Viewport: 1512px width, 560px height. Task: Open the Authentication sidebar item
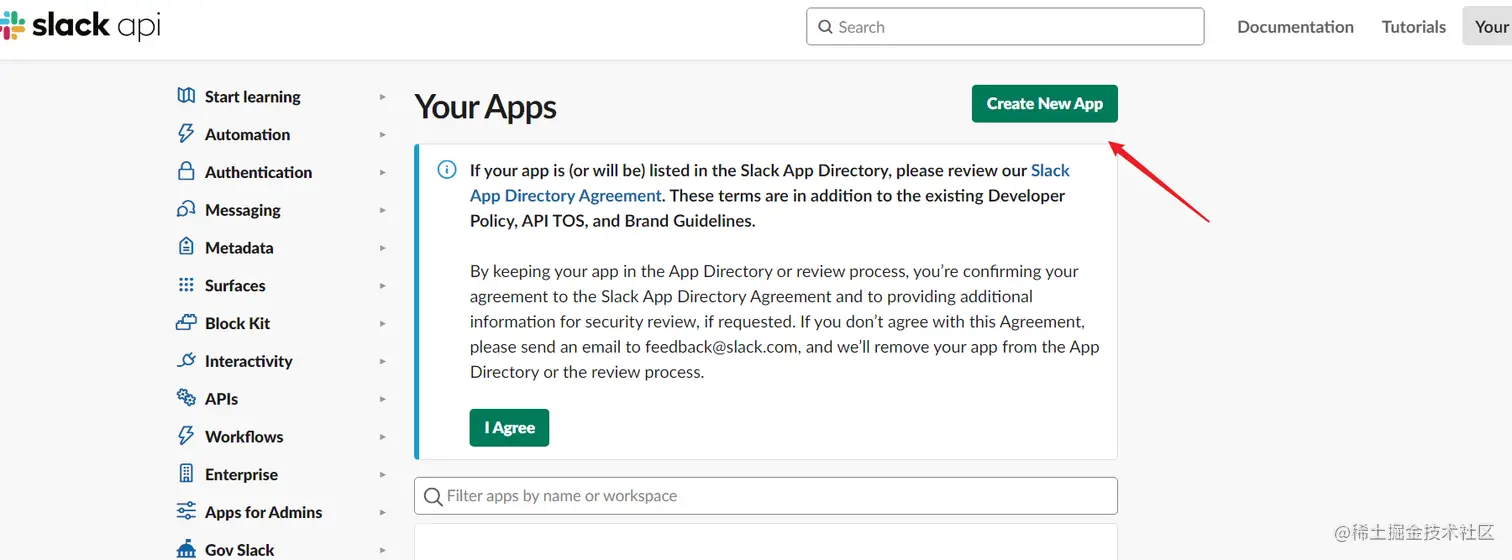[x=258, y=172]
